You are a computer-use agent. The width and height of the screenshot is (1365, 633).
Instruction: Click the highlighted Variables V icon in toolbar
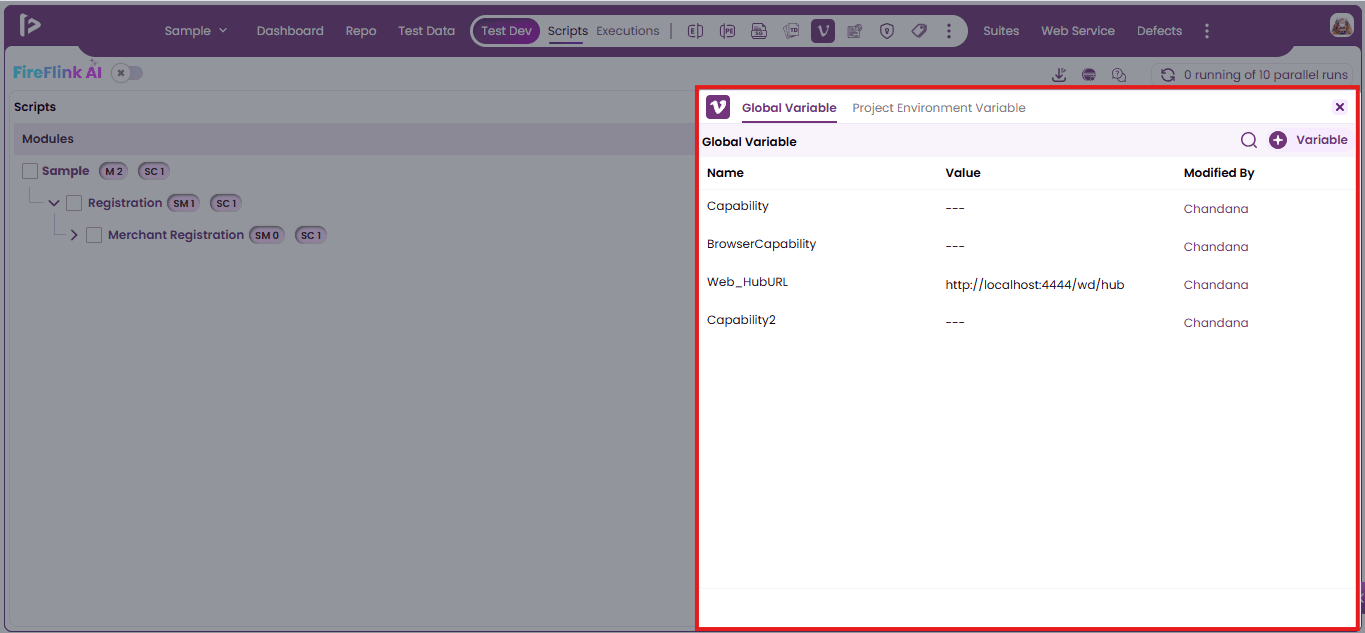click(823, 31)
